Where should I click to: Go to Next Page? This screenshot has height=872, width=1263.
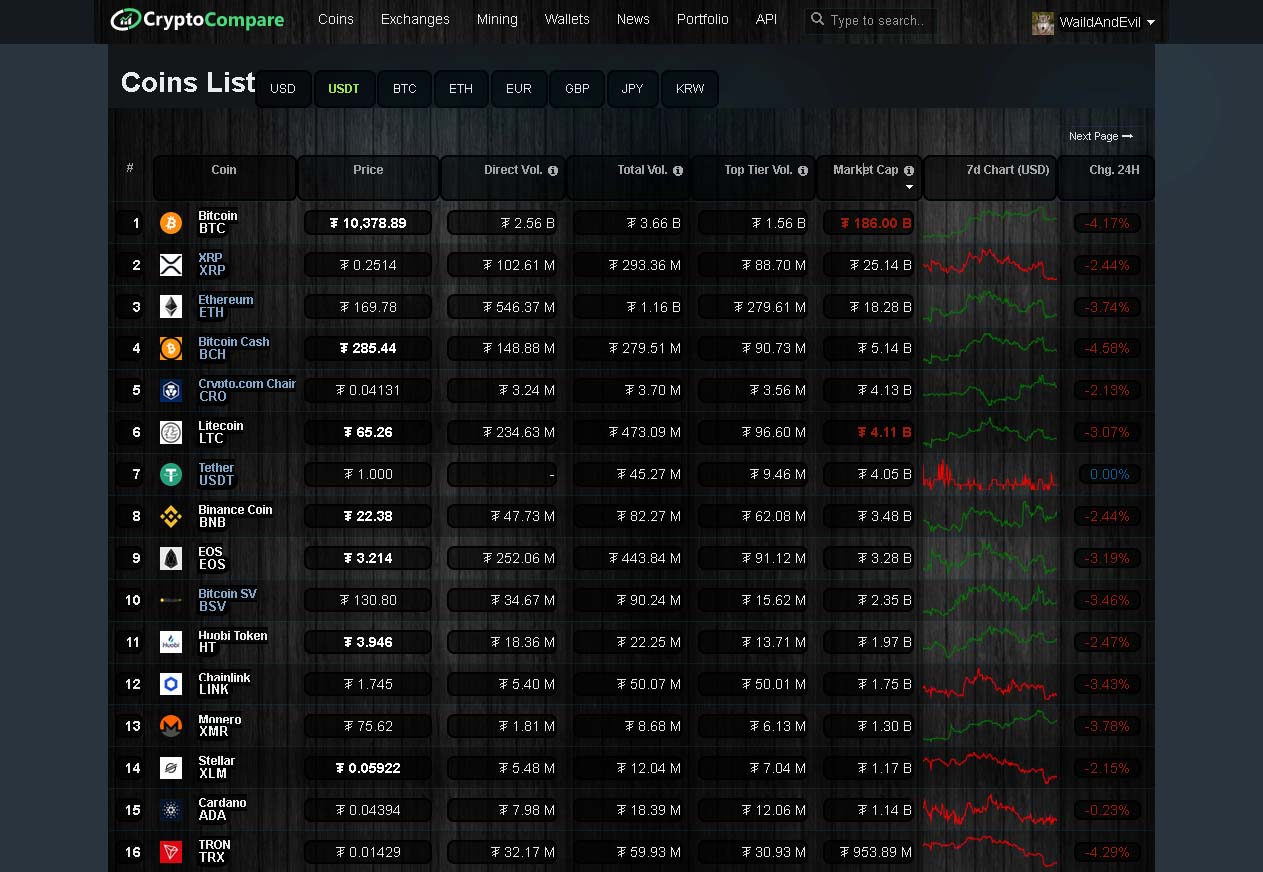coord(1101,136)
